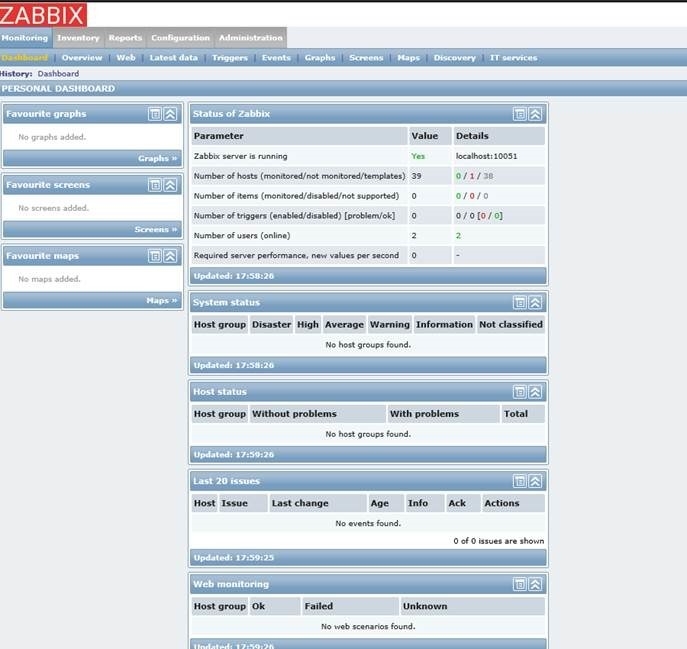Screen dimensions: 687x649
Task: Open the Monitoring tab
Action: [x=25, y=38]
